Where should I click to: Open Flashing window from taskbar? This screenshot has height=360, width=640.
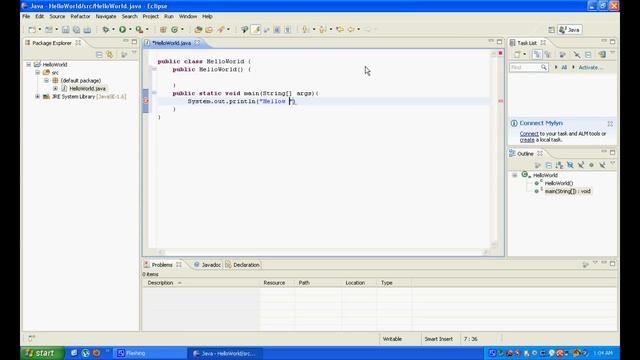(149, 353)
